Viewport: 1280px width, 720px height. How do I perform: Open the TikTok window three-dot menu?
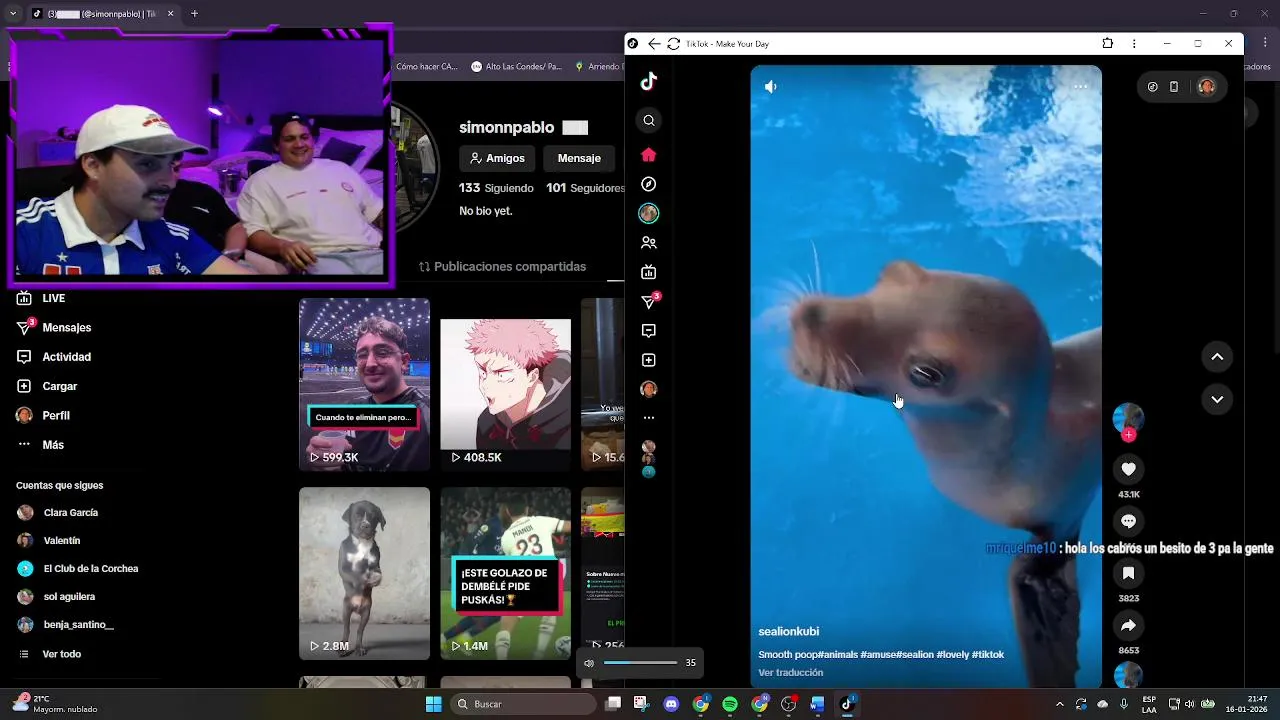[1134, 44]
